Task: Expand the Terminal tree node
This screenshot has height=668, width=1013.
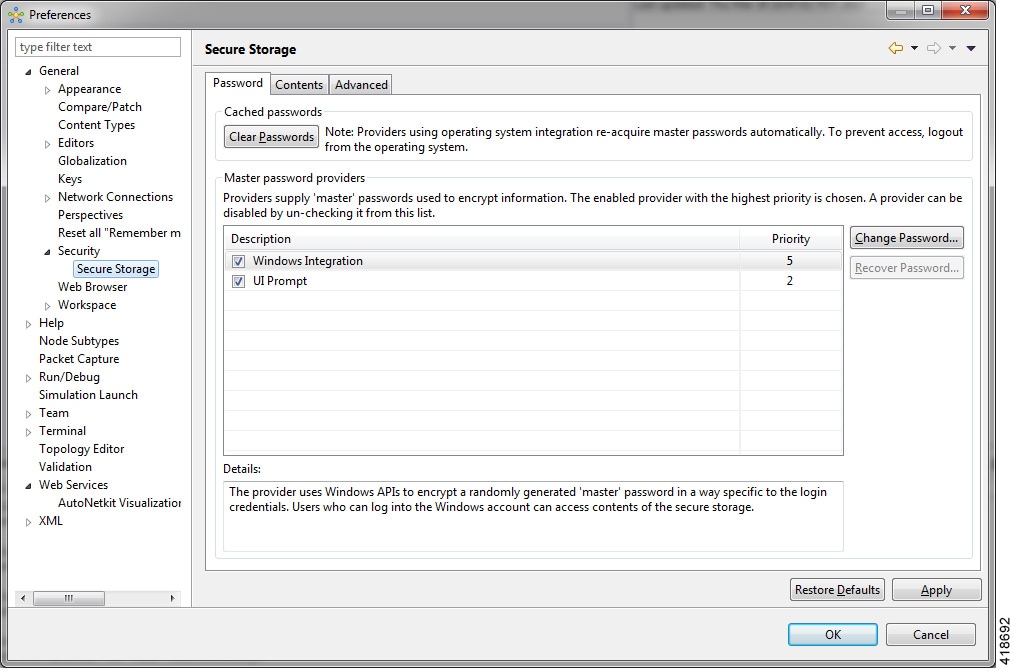Action: pos(28,432)
